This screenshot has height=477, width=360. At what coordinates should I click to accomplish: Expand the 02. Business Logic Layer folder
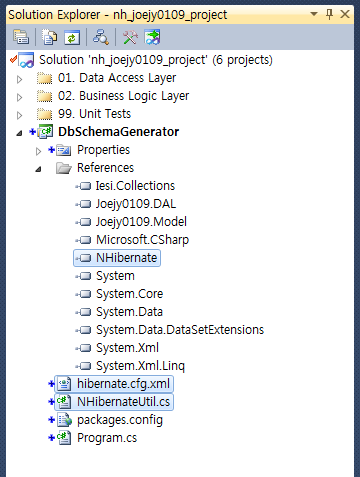tap(19, 97)
